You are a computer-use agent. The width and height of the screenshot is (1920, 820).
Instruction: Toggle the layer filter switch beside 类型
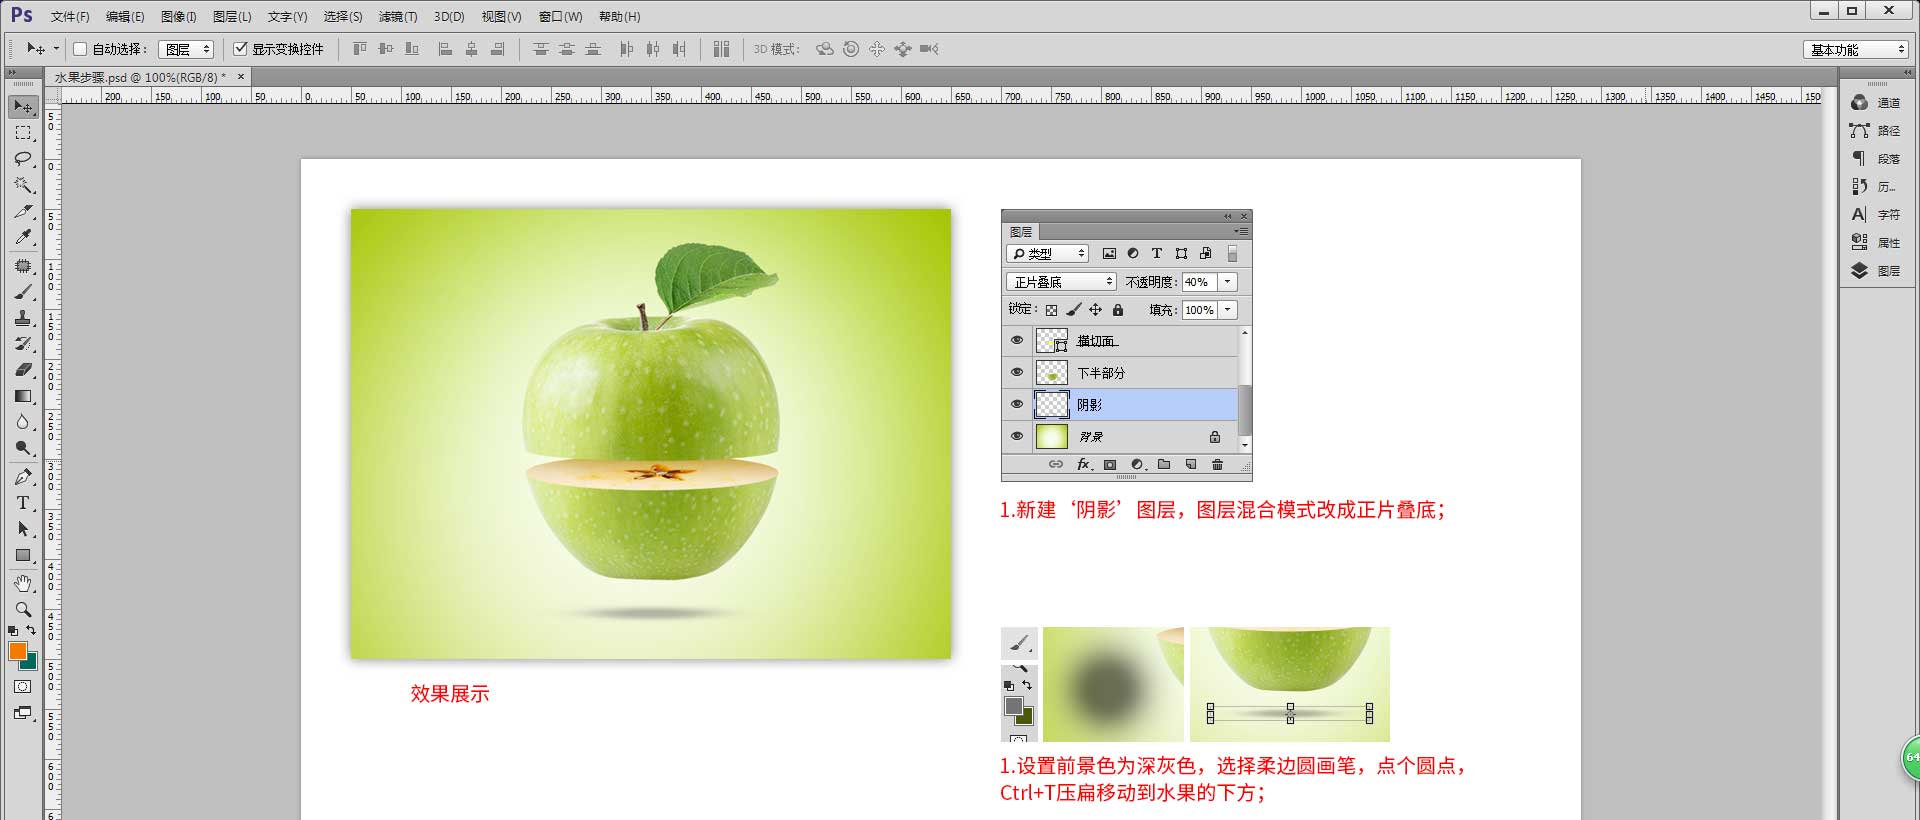(1232, 254)
